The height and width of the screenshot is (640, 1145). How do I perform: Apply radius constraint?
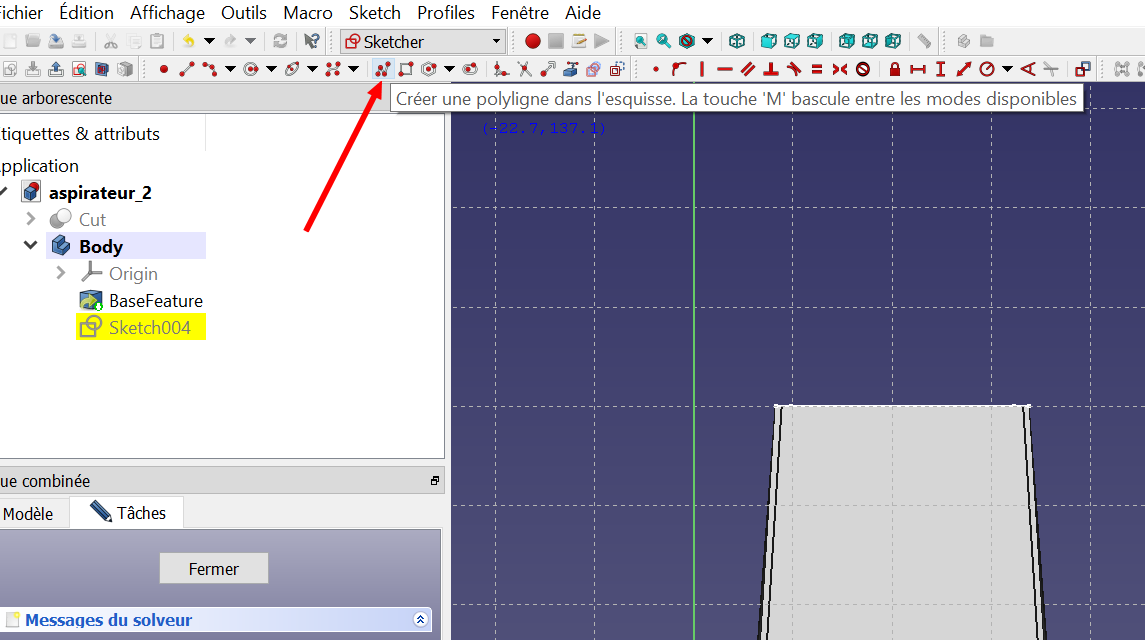pos(987,69)
